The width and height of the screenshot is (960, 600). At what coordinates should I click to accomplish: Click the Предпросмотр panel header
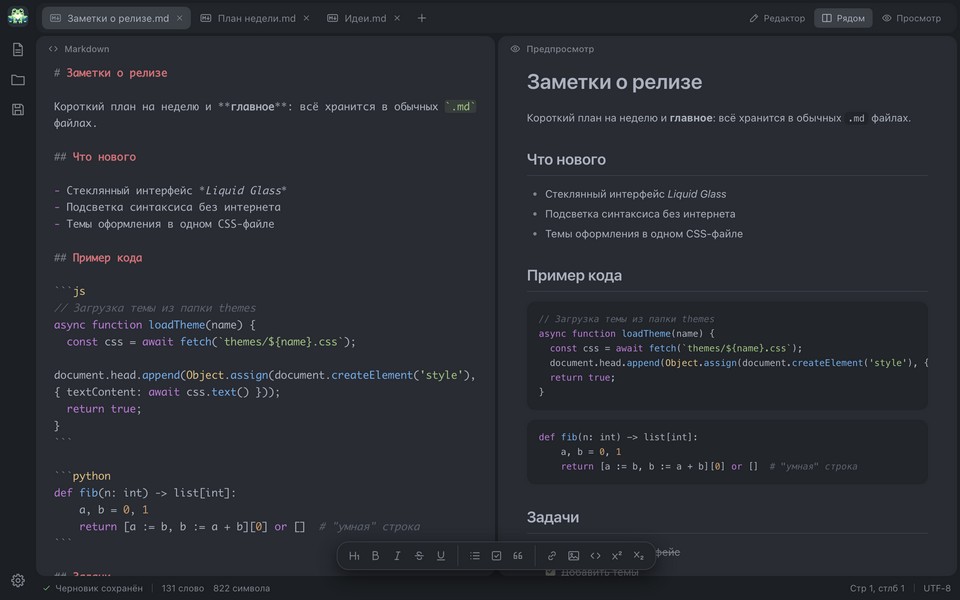pyautogui.click(x=552, y=49)
